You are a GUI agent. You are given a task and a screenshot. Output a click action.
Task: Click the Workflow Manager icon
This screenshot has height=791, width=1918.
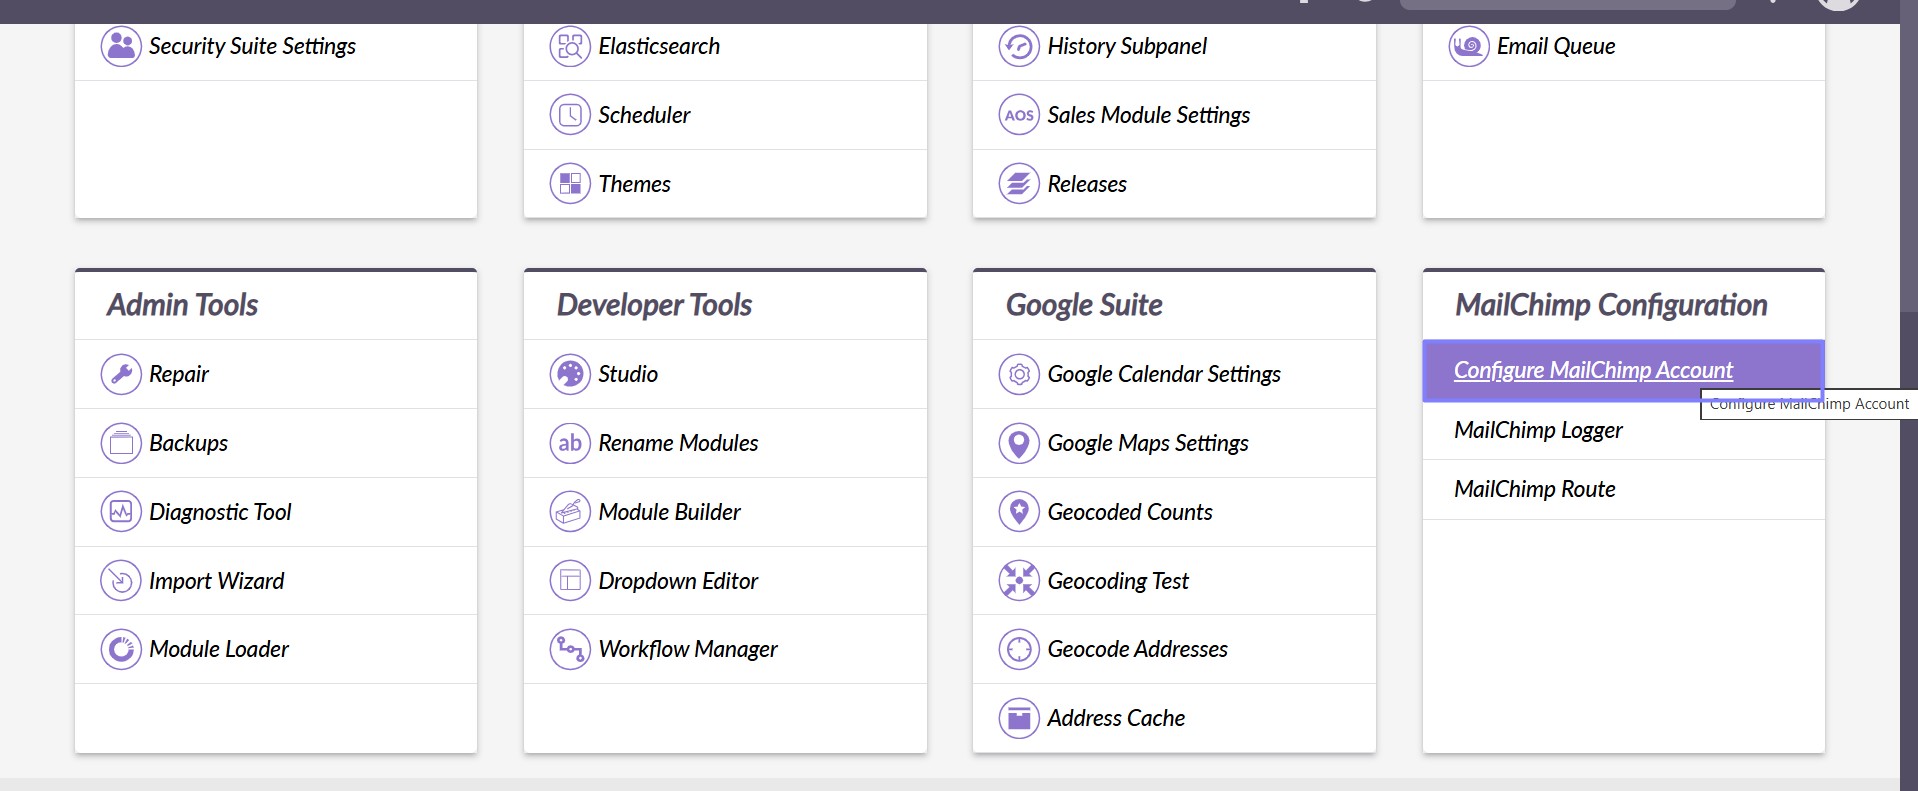coord(570,649)
